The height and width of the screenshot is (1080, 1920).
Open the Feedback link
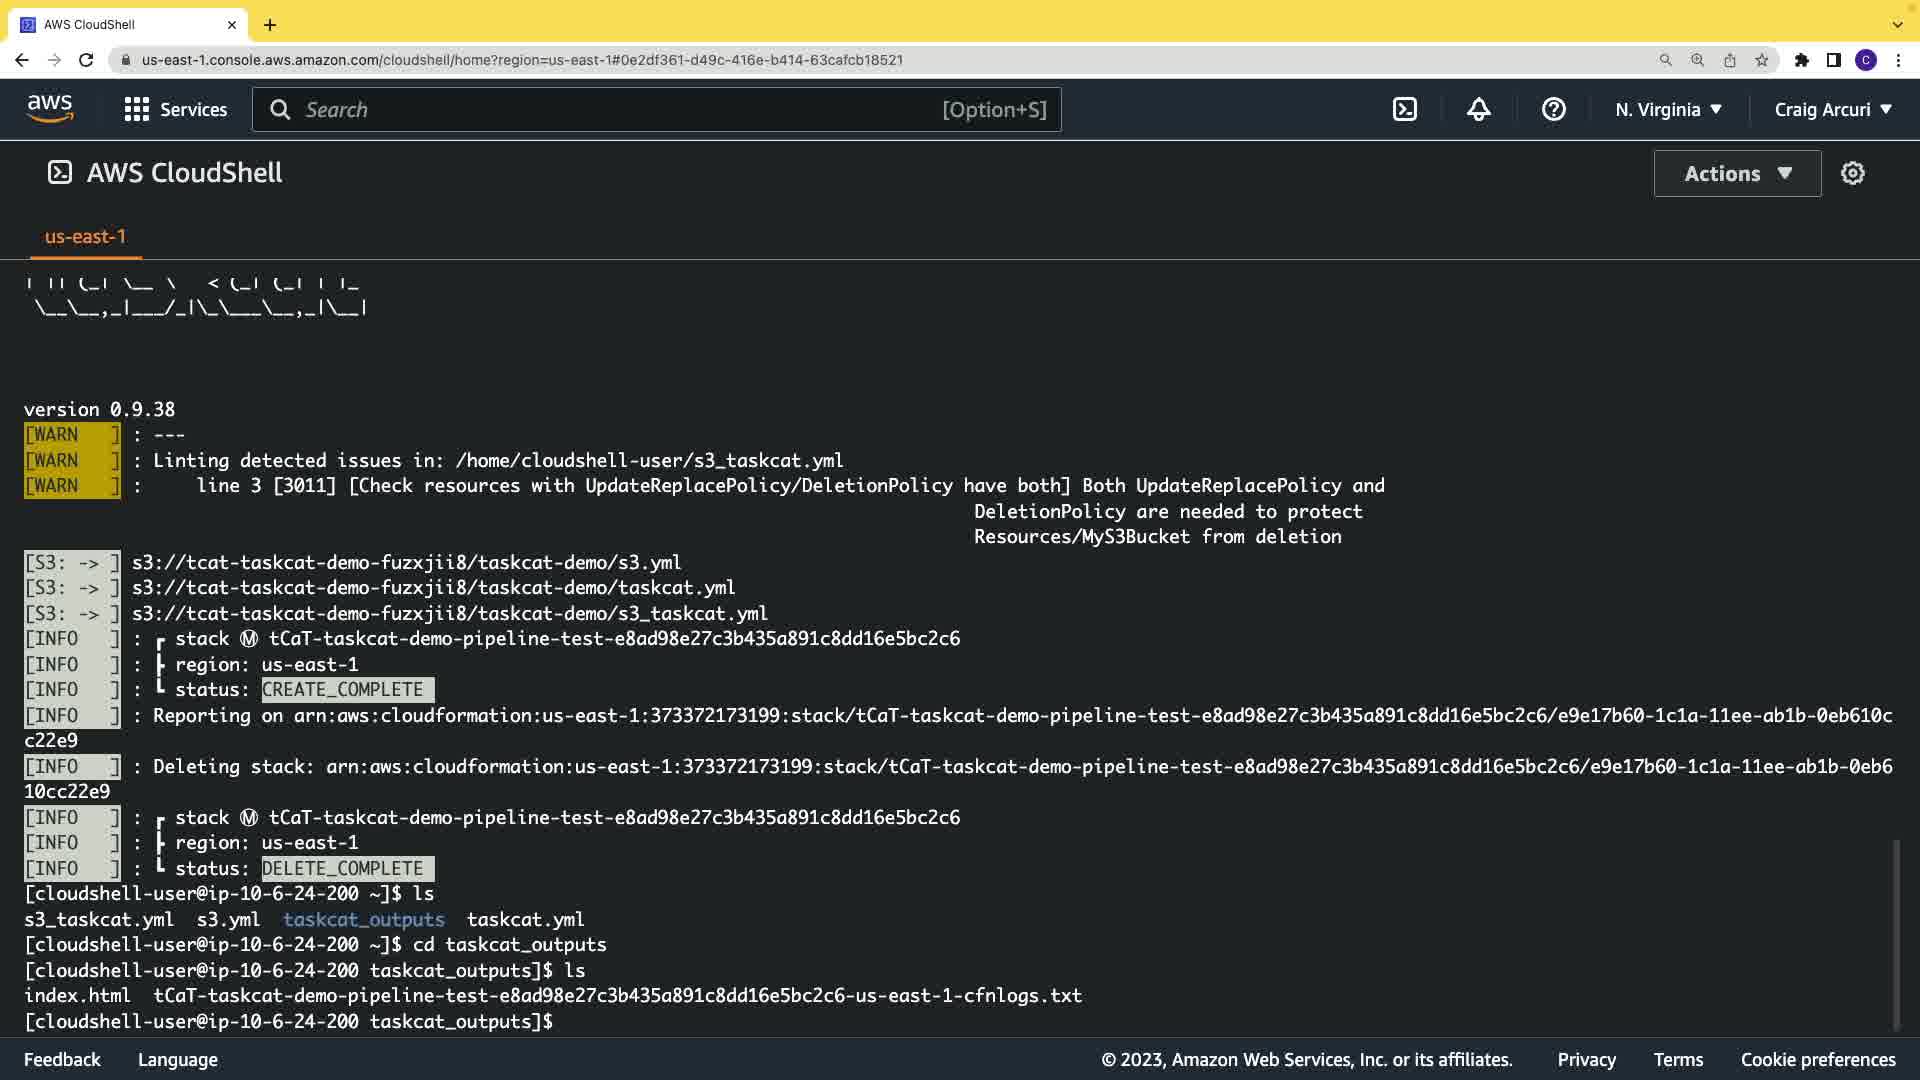pos(62,1059)
